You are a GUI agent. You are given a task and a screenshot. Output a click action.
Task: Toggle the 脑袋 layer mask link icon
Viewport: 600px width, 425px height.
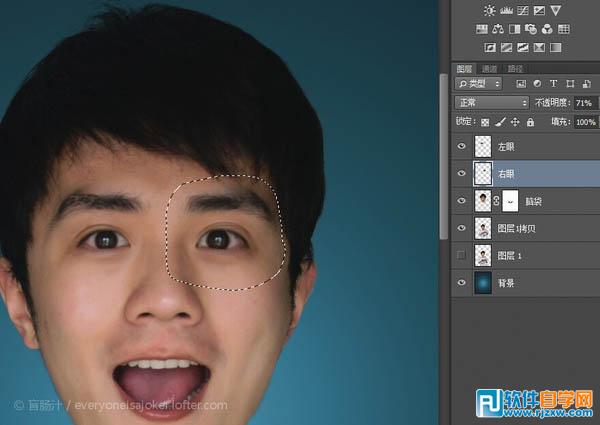496,201
